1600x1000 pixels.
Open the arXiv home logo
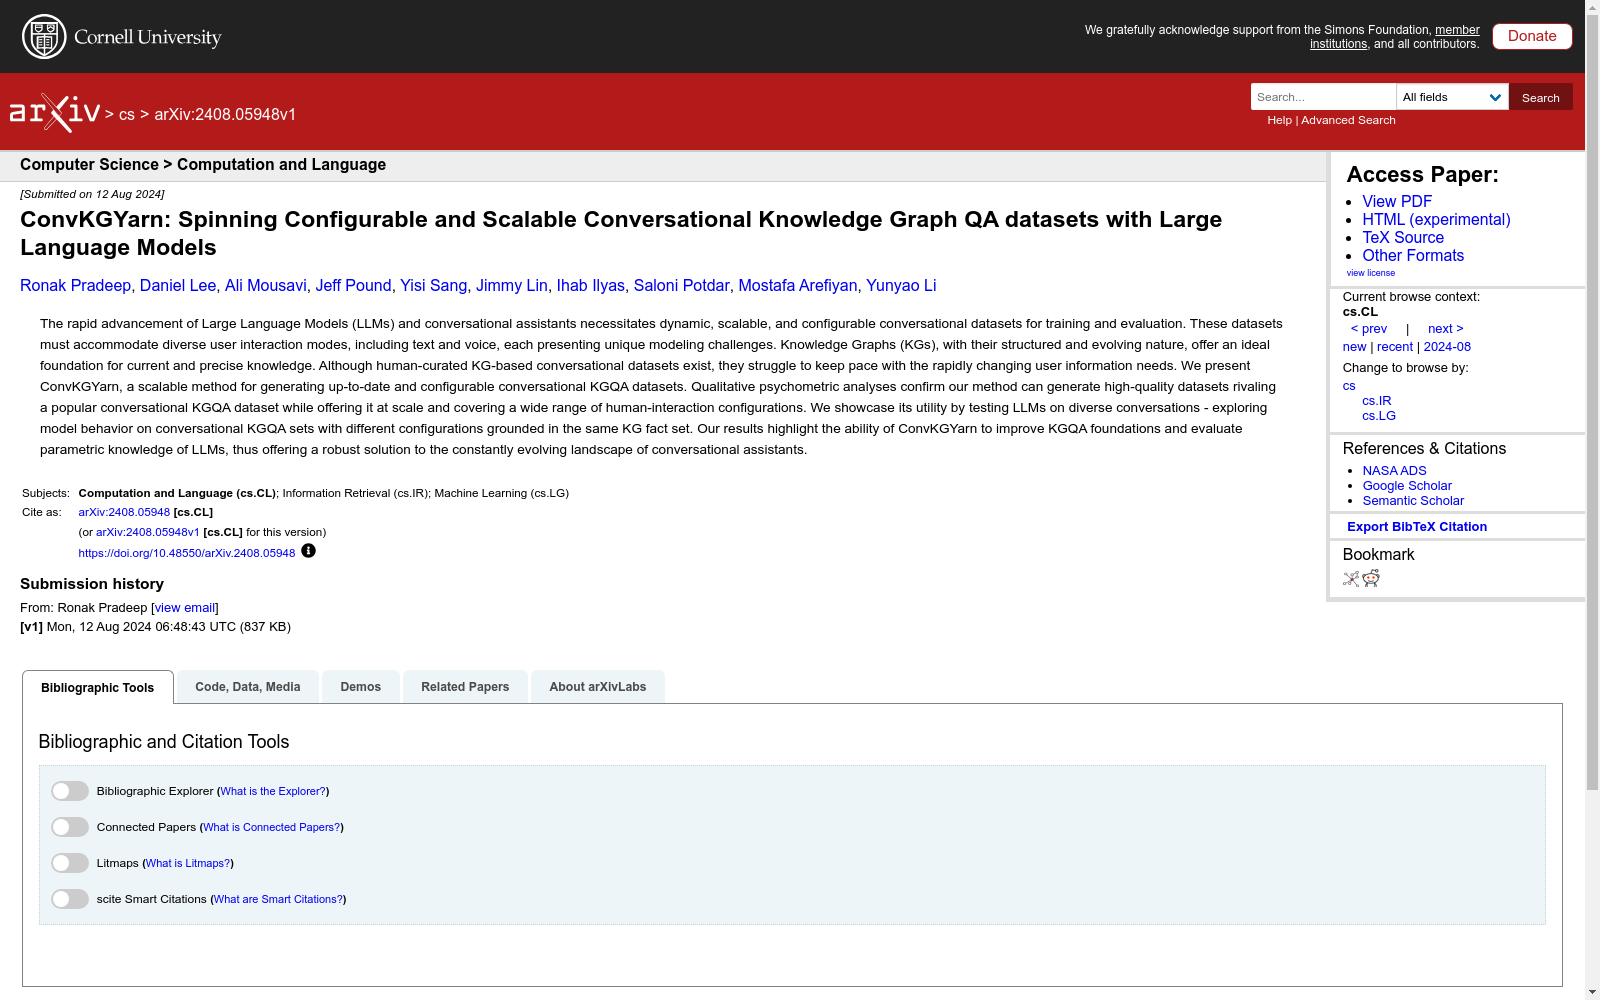(55, 113)
